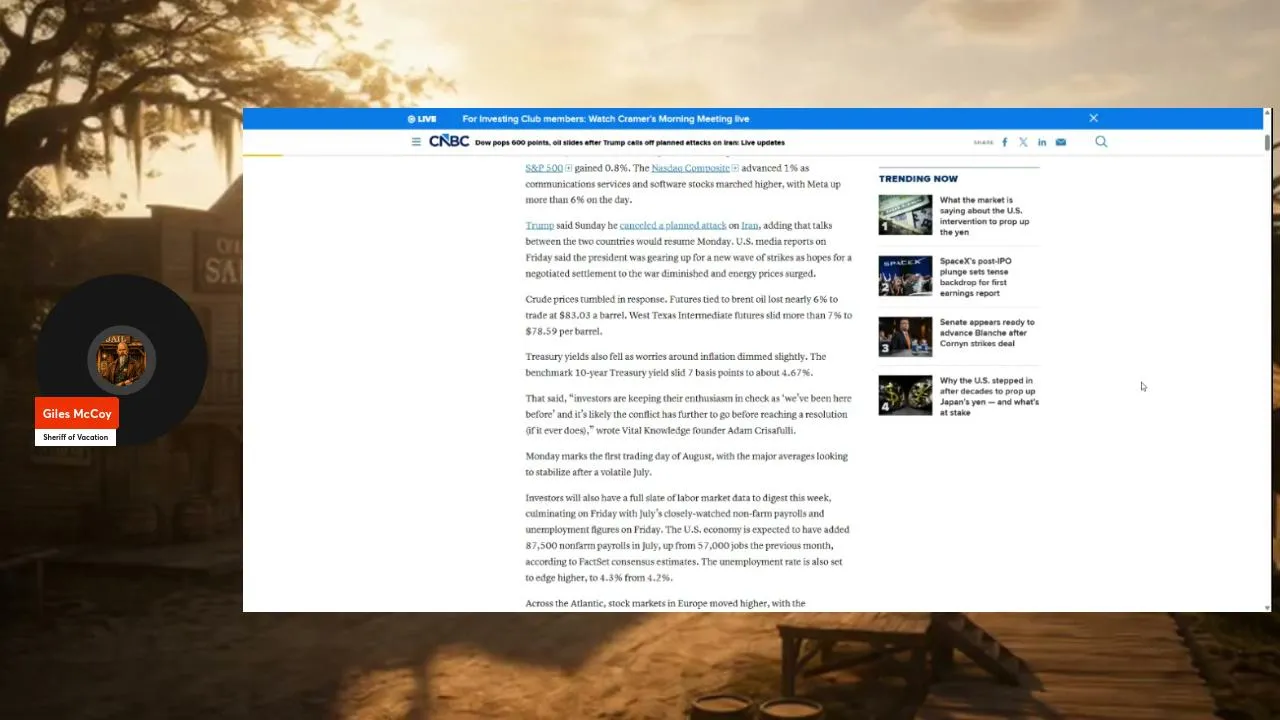Viewport: 1280px width, 720px height.
Task: Click the page's vertical scrollbar thumb
Action: [x=1267, y=141]
